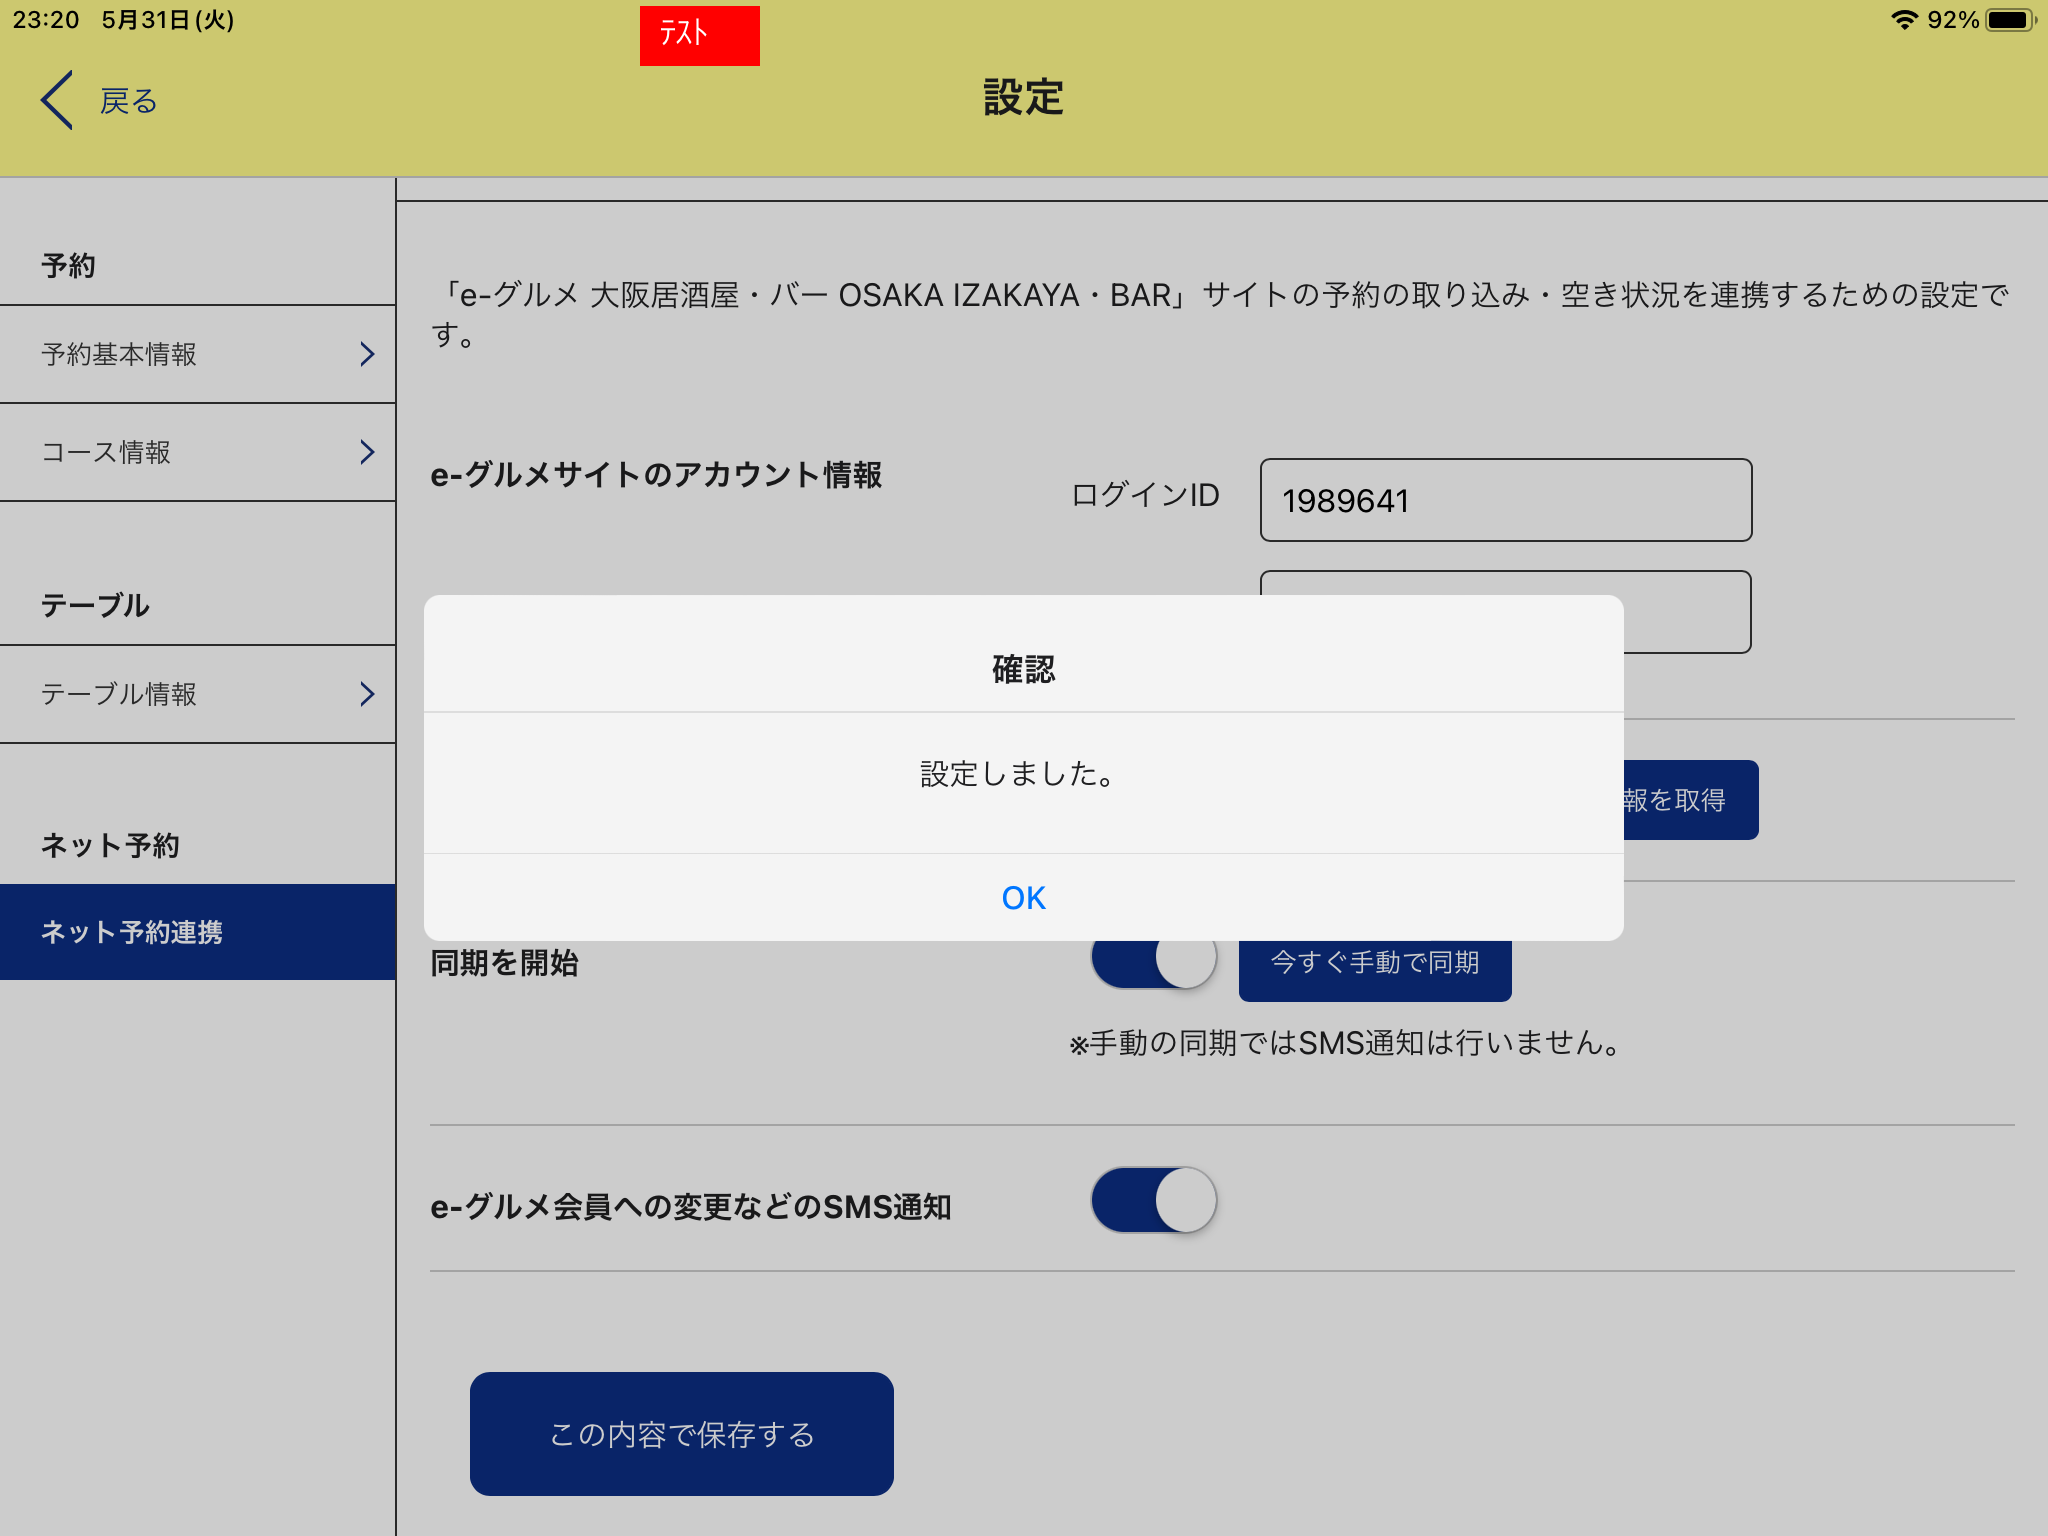The width and height of the screenshot is (2048, 1536).
Task: Click the ※手動の同期ではSMS通知は行いません note
Action: click(1345, 1043)
